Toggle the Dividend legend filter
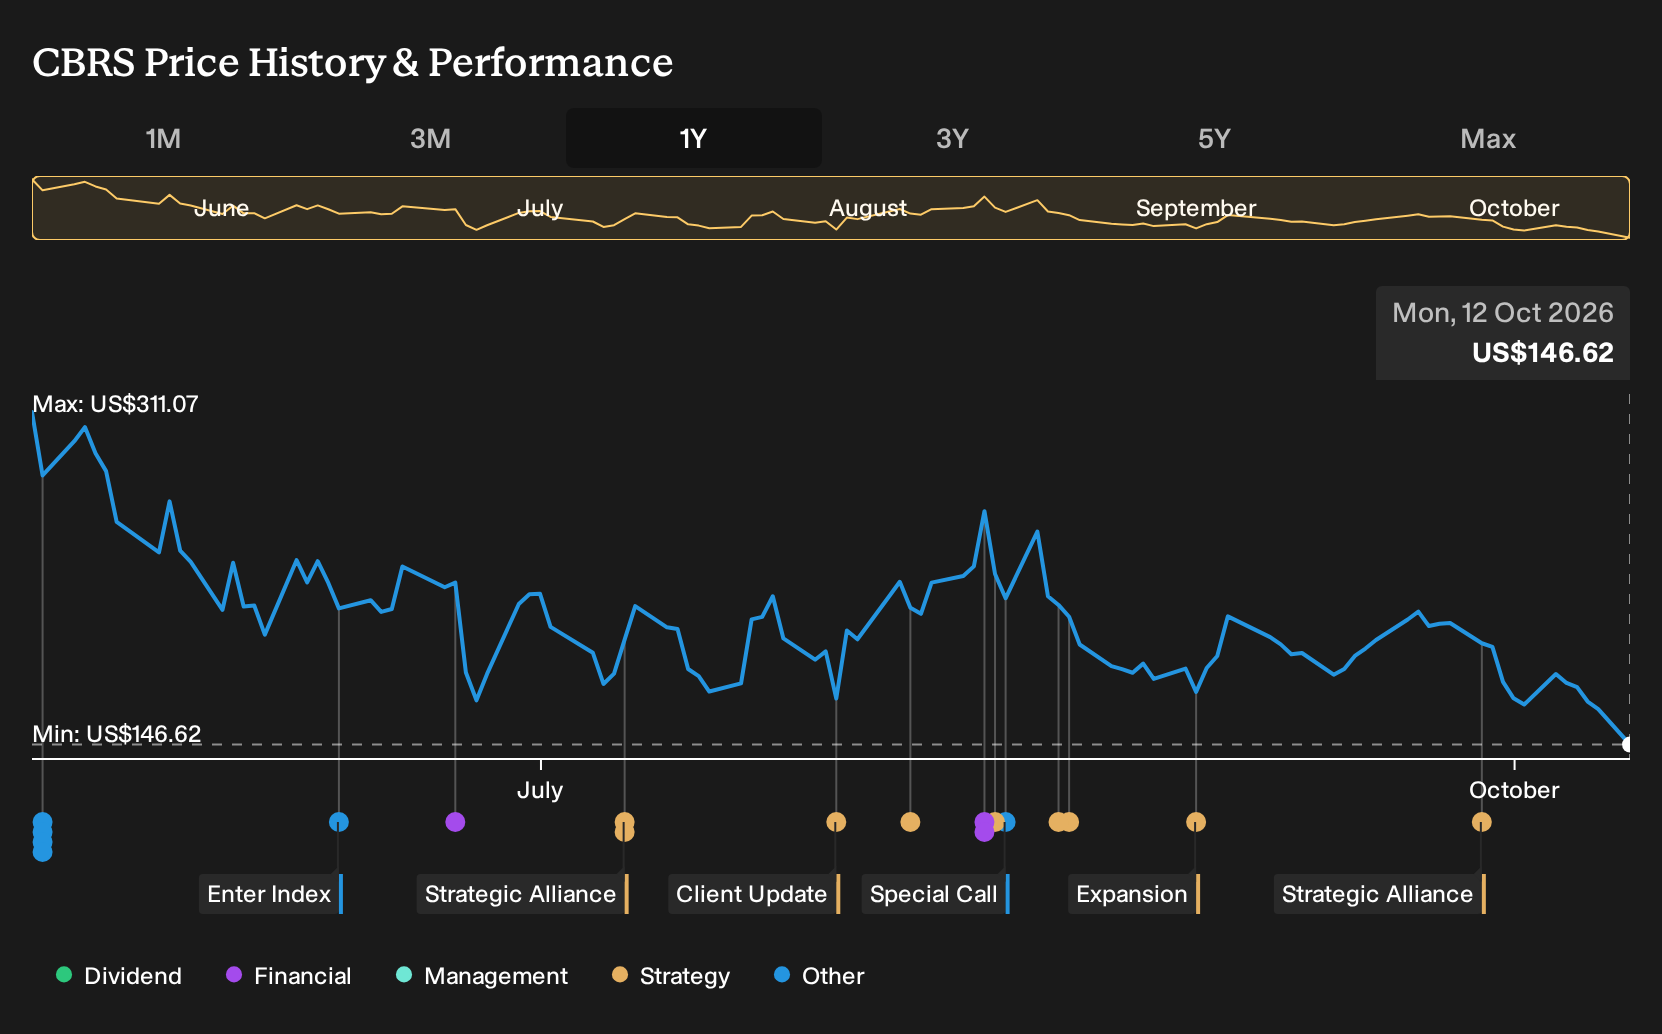The image size is (1662, 1034). coord(119,976)
